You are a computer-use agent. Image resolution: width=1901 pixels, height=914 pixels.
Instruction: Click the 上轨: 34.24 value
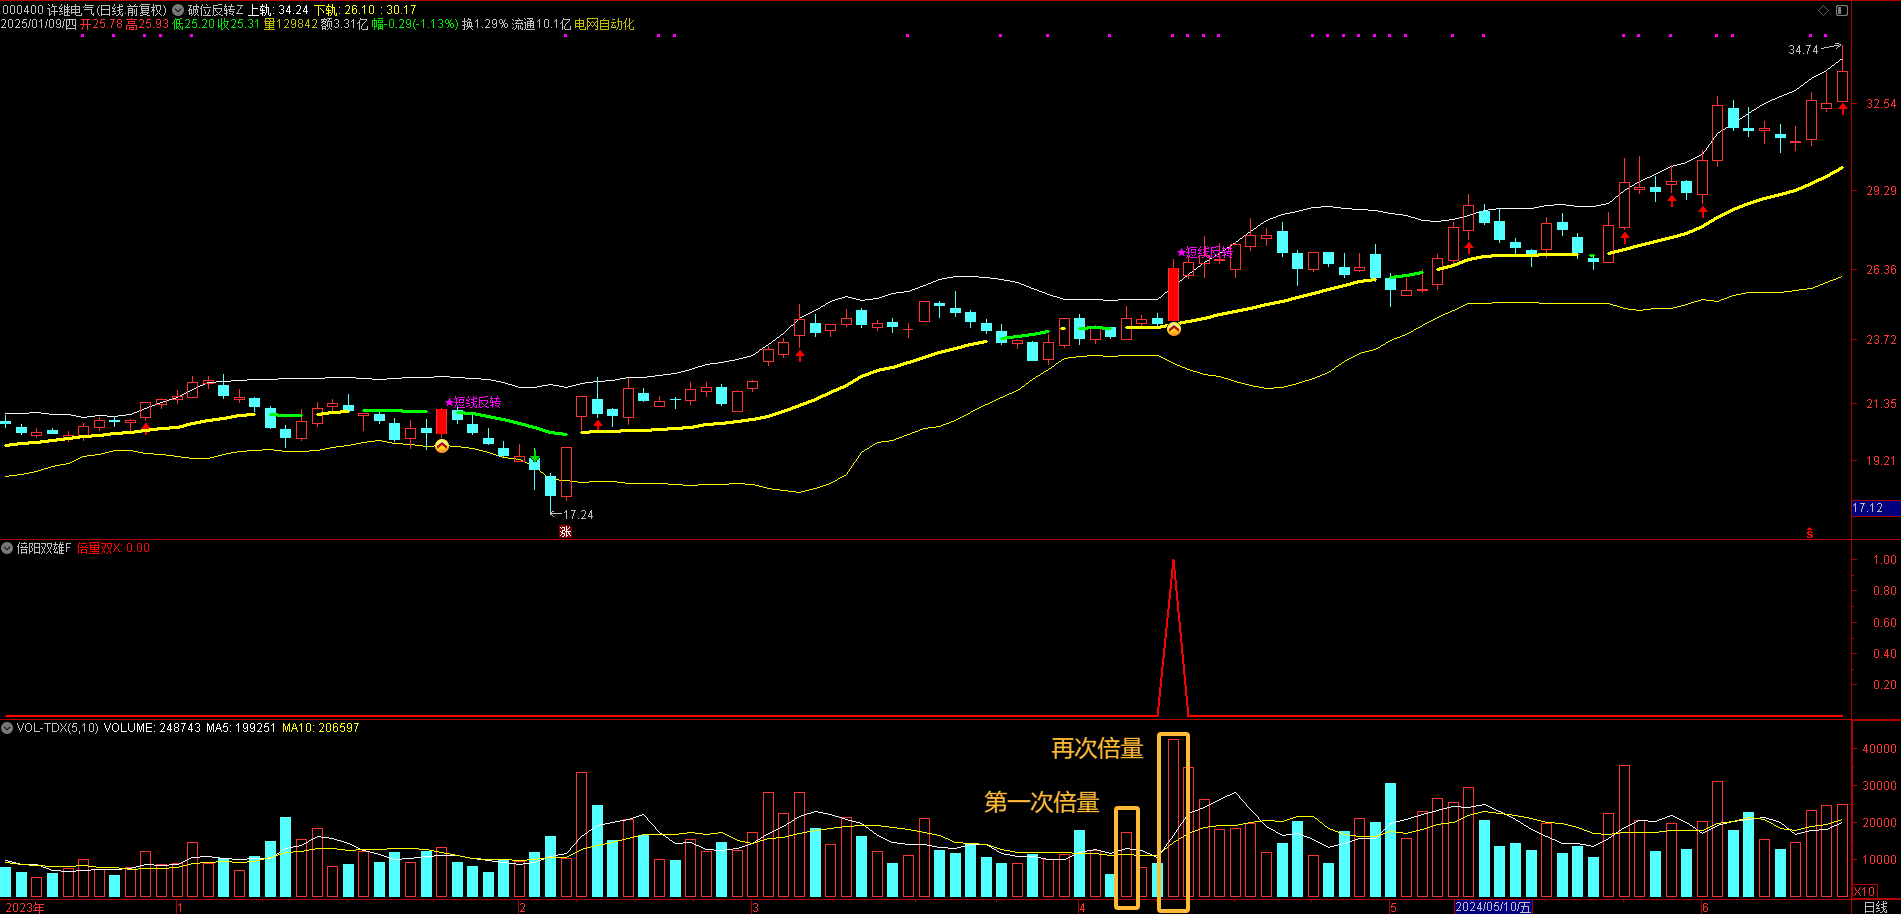(278, 10)
